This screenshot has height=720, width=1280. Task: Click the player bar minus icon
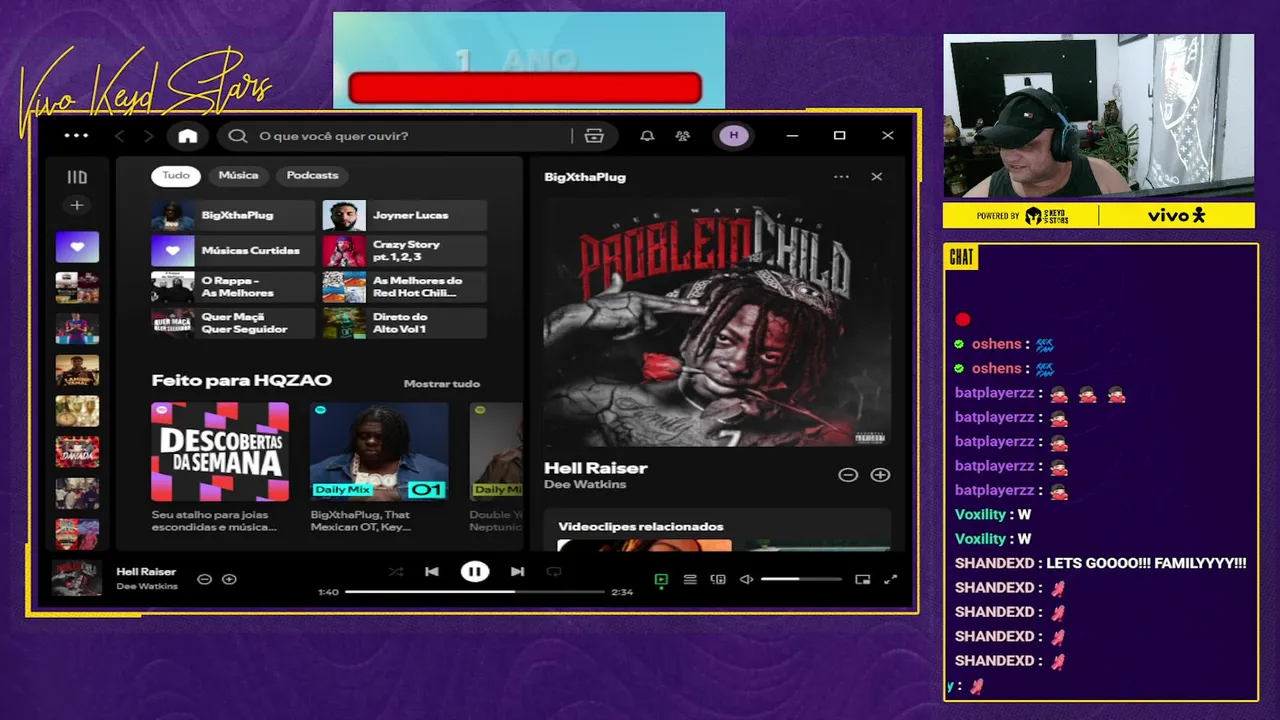(x=204, y=579)
